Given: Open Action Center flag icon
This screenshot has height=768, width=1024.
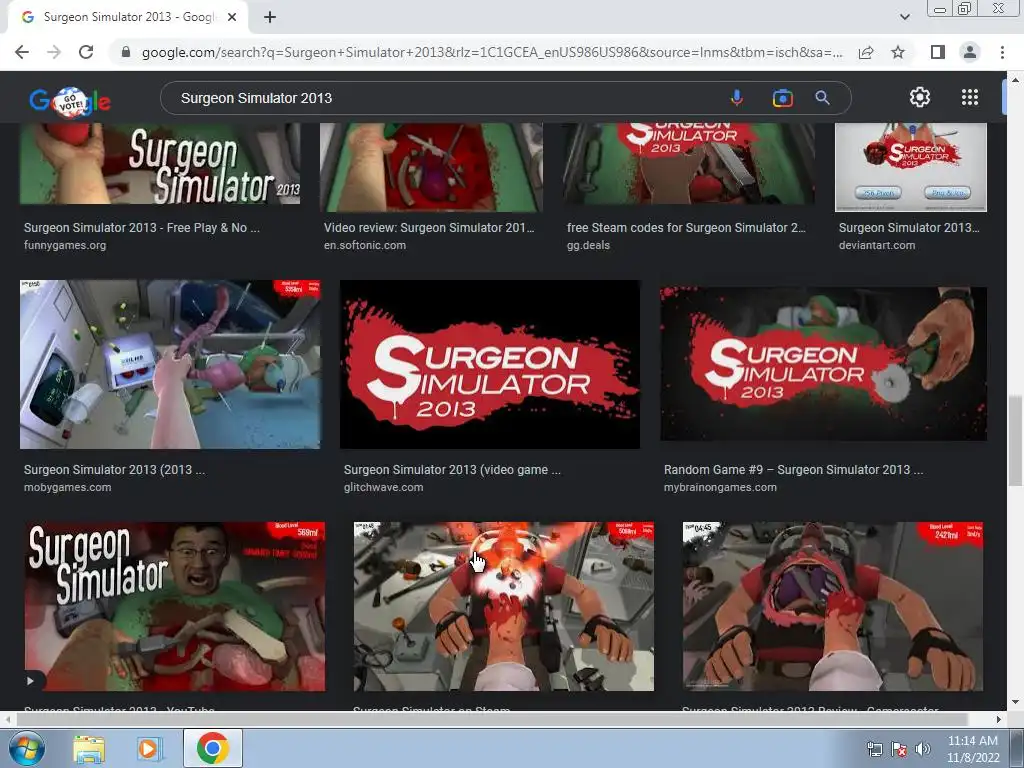Looking at the screenshot, I should (x=899, y=749).
